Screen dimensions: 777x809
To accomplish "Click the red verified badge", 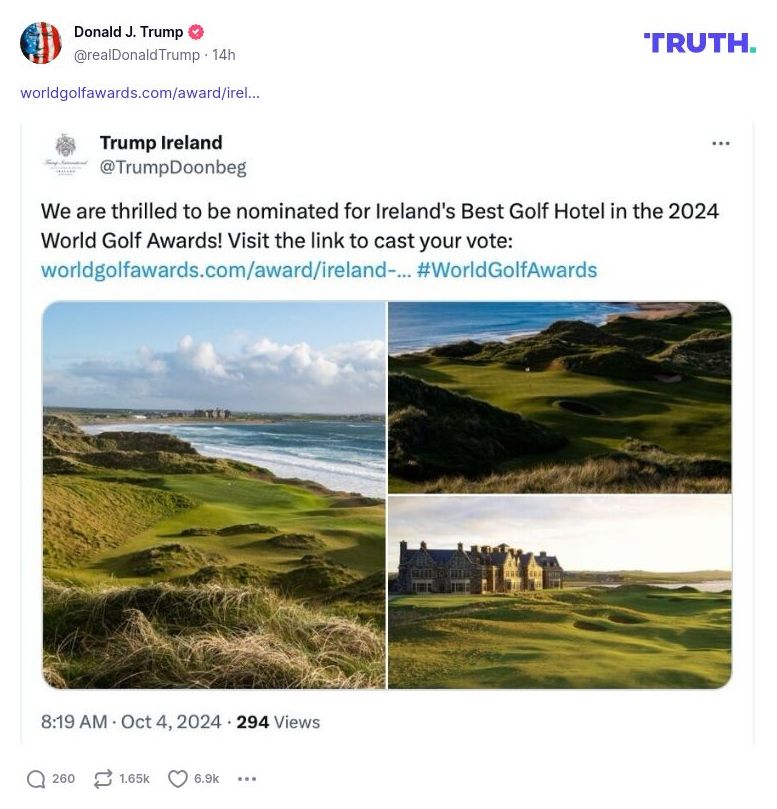I will pyautogui.click(x=196, y=32).
